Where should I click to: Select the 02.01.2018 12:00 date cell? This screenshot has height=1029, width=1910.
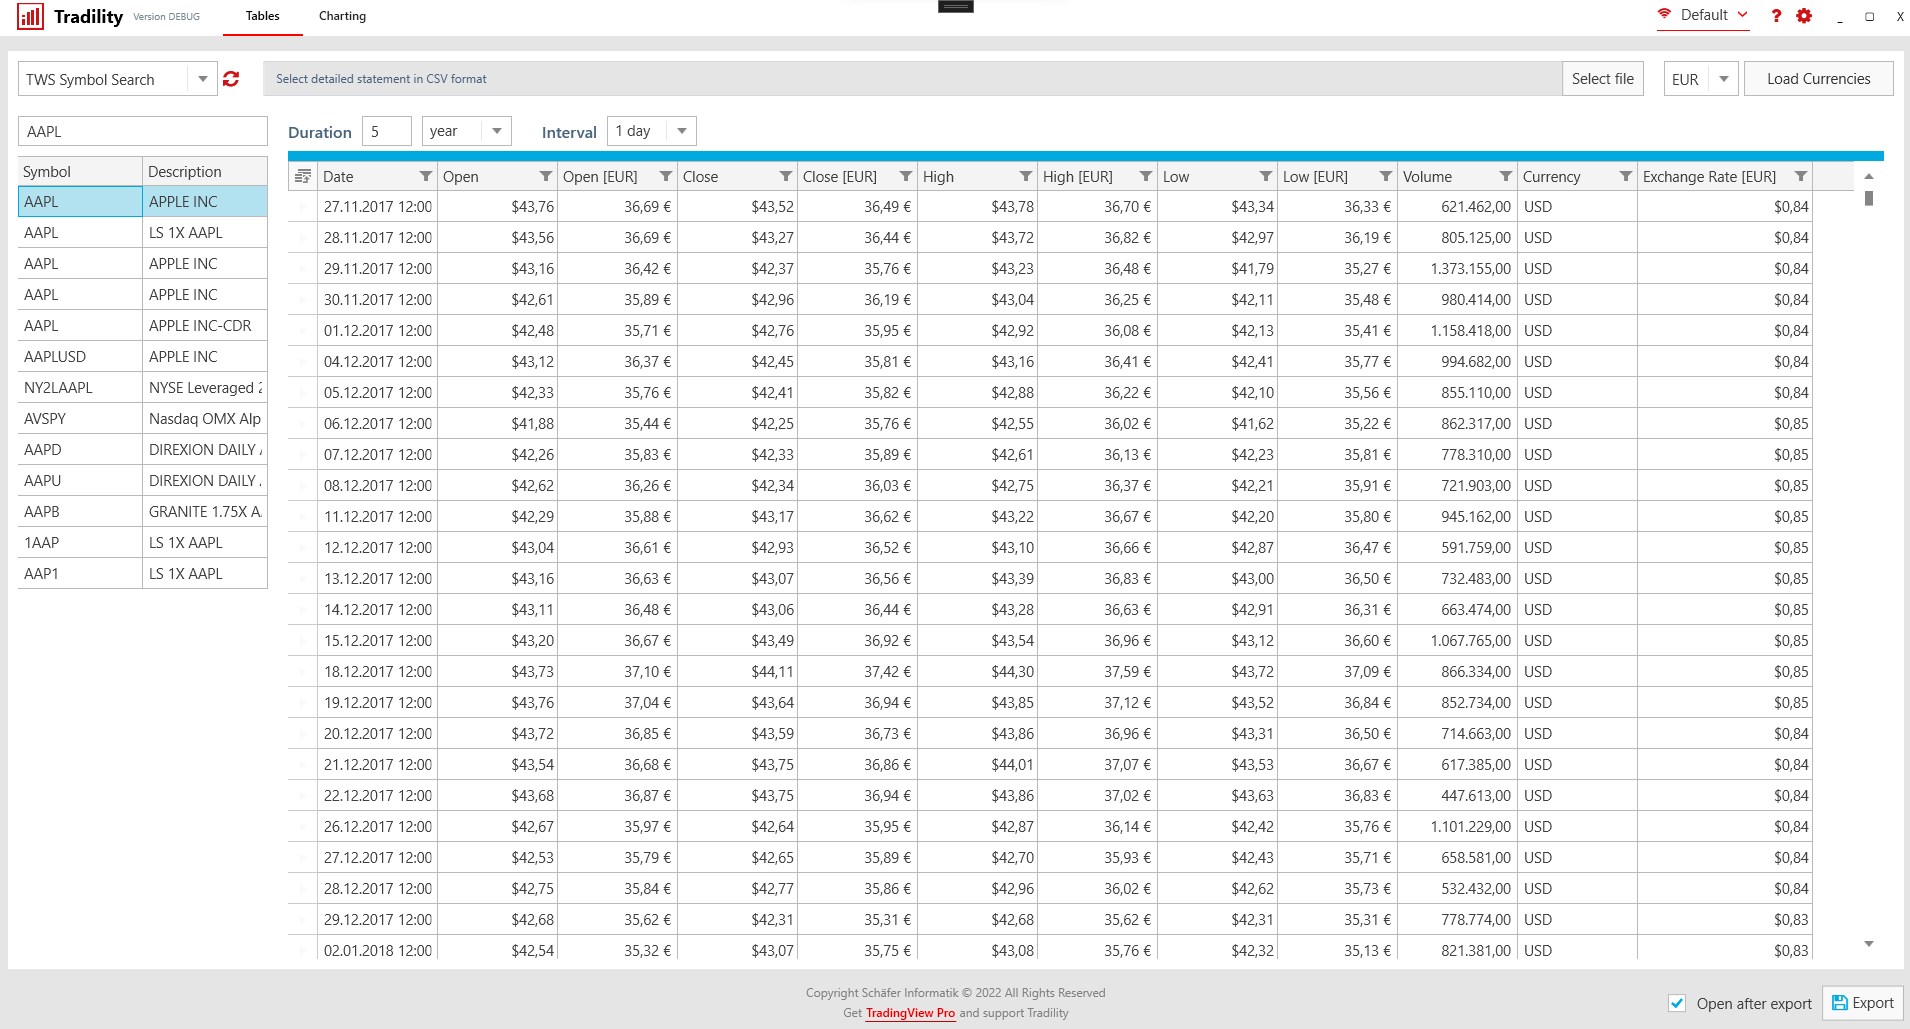click(378, 951)
